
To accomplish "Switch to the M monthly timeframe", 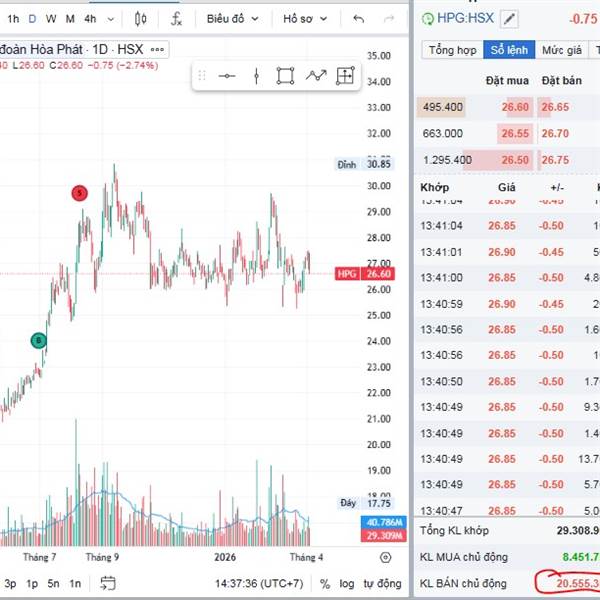I will tap(70, 19).
